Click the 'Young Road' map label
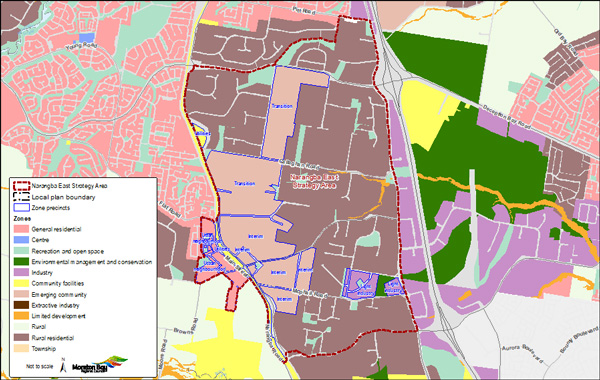This screenshot has height=380, width=600. point(81,47)
